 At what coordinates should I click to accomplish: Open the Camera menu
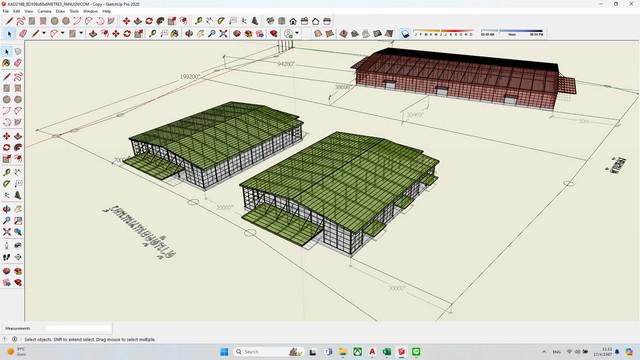coord(44,11)
